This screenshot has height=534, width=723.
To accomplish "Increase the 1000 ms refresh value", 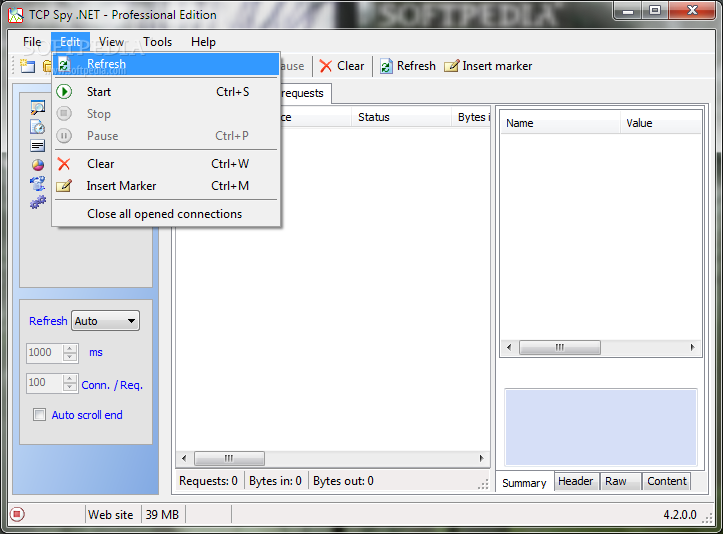I will coord(70,349).
